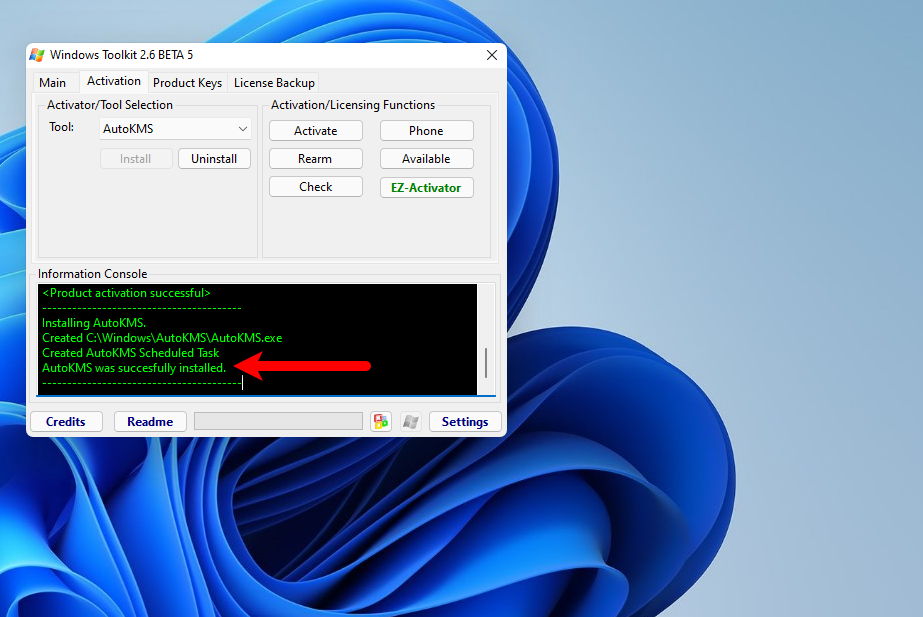Click the Windows Toolkit title bar icon

[37, 55]
